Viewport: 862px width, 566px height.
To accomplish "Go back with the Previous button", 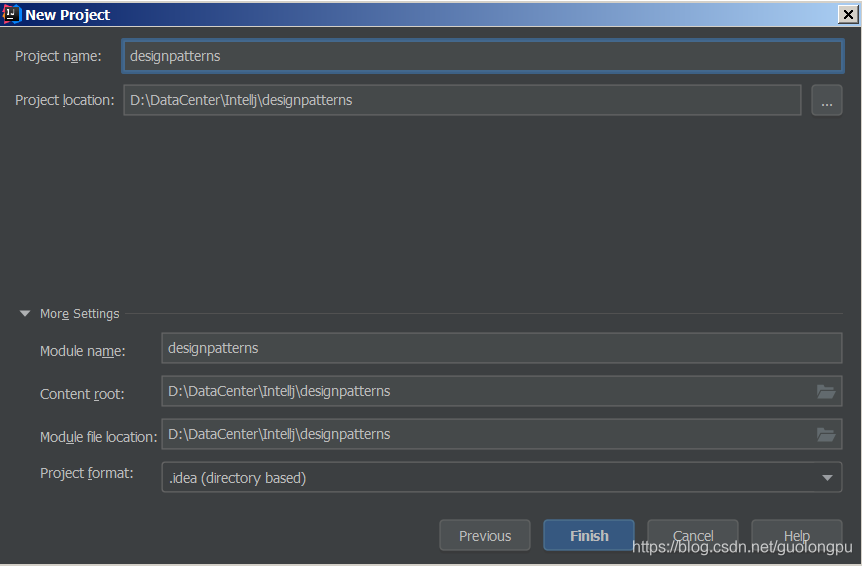I will coord(485,535).
